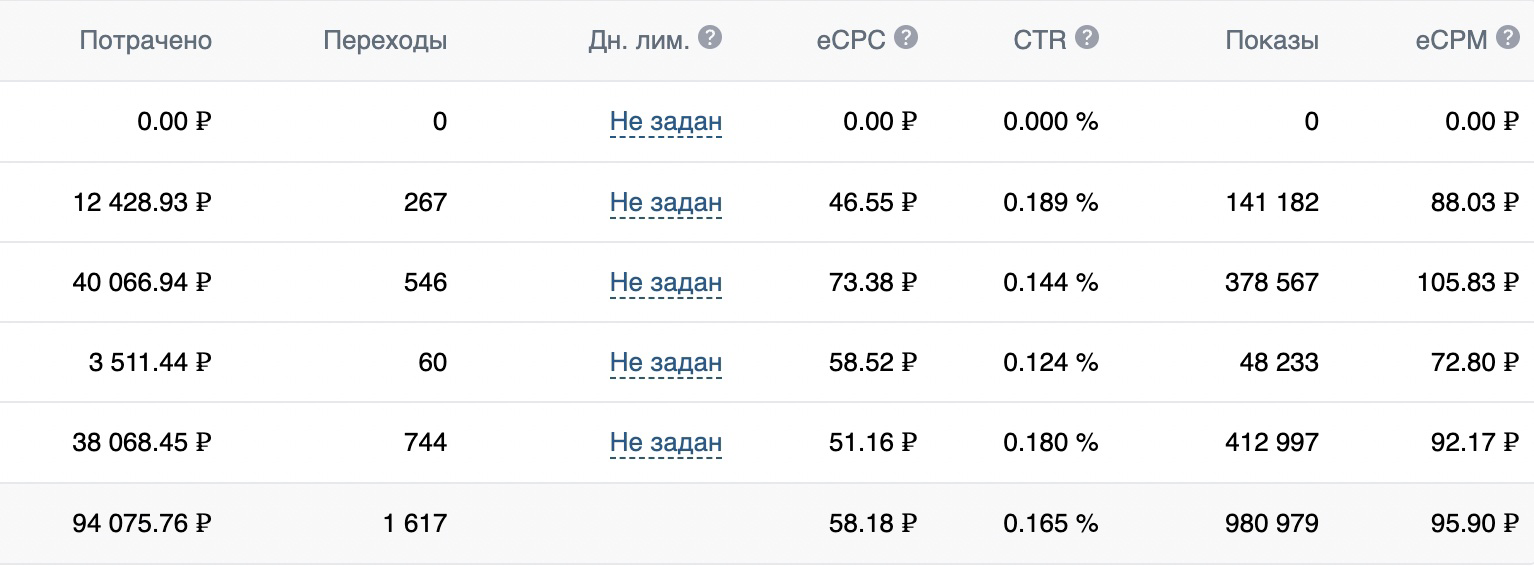Click the 744 clicks cell
The image size is (1534, 566).
click(x=426, y=443)
